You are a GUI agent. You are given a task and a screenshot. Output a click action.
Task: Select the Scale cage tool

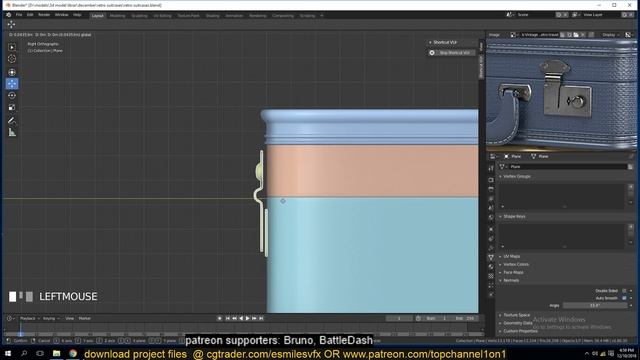click(x=12, y=107)
